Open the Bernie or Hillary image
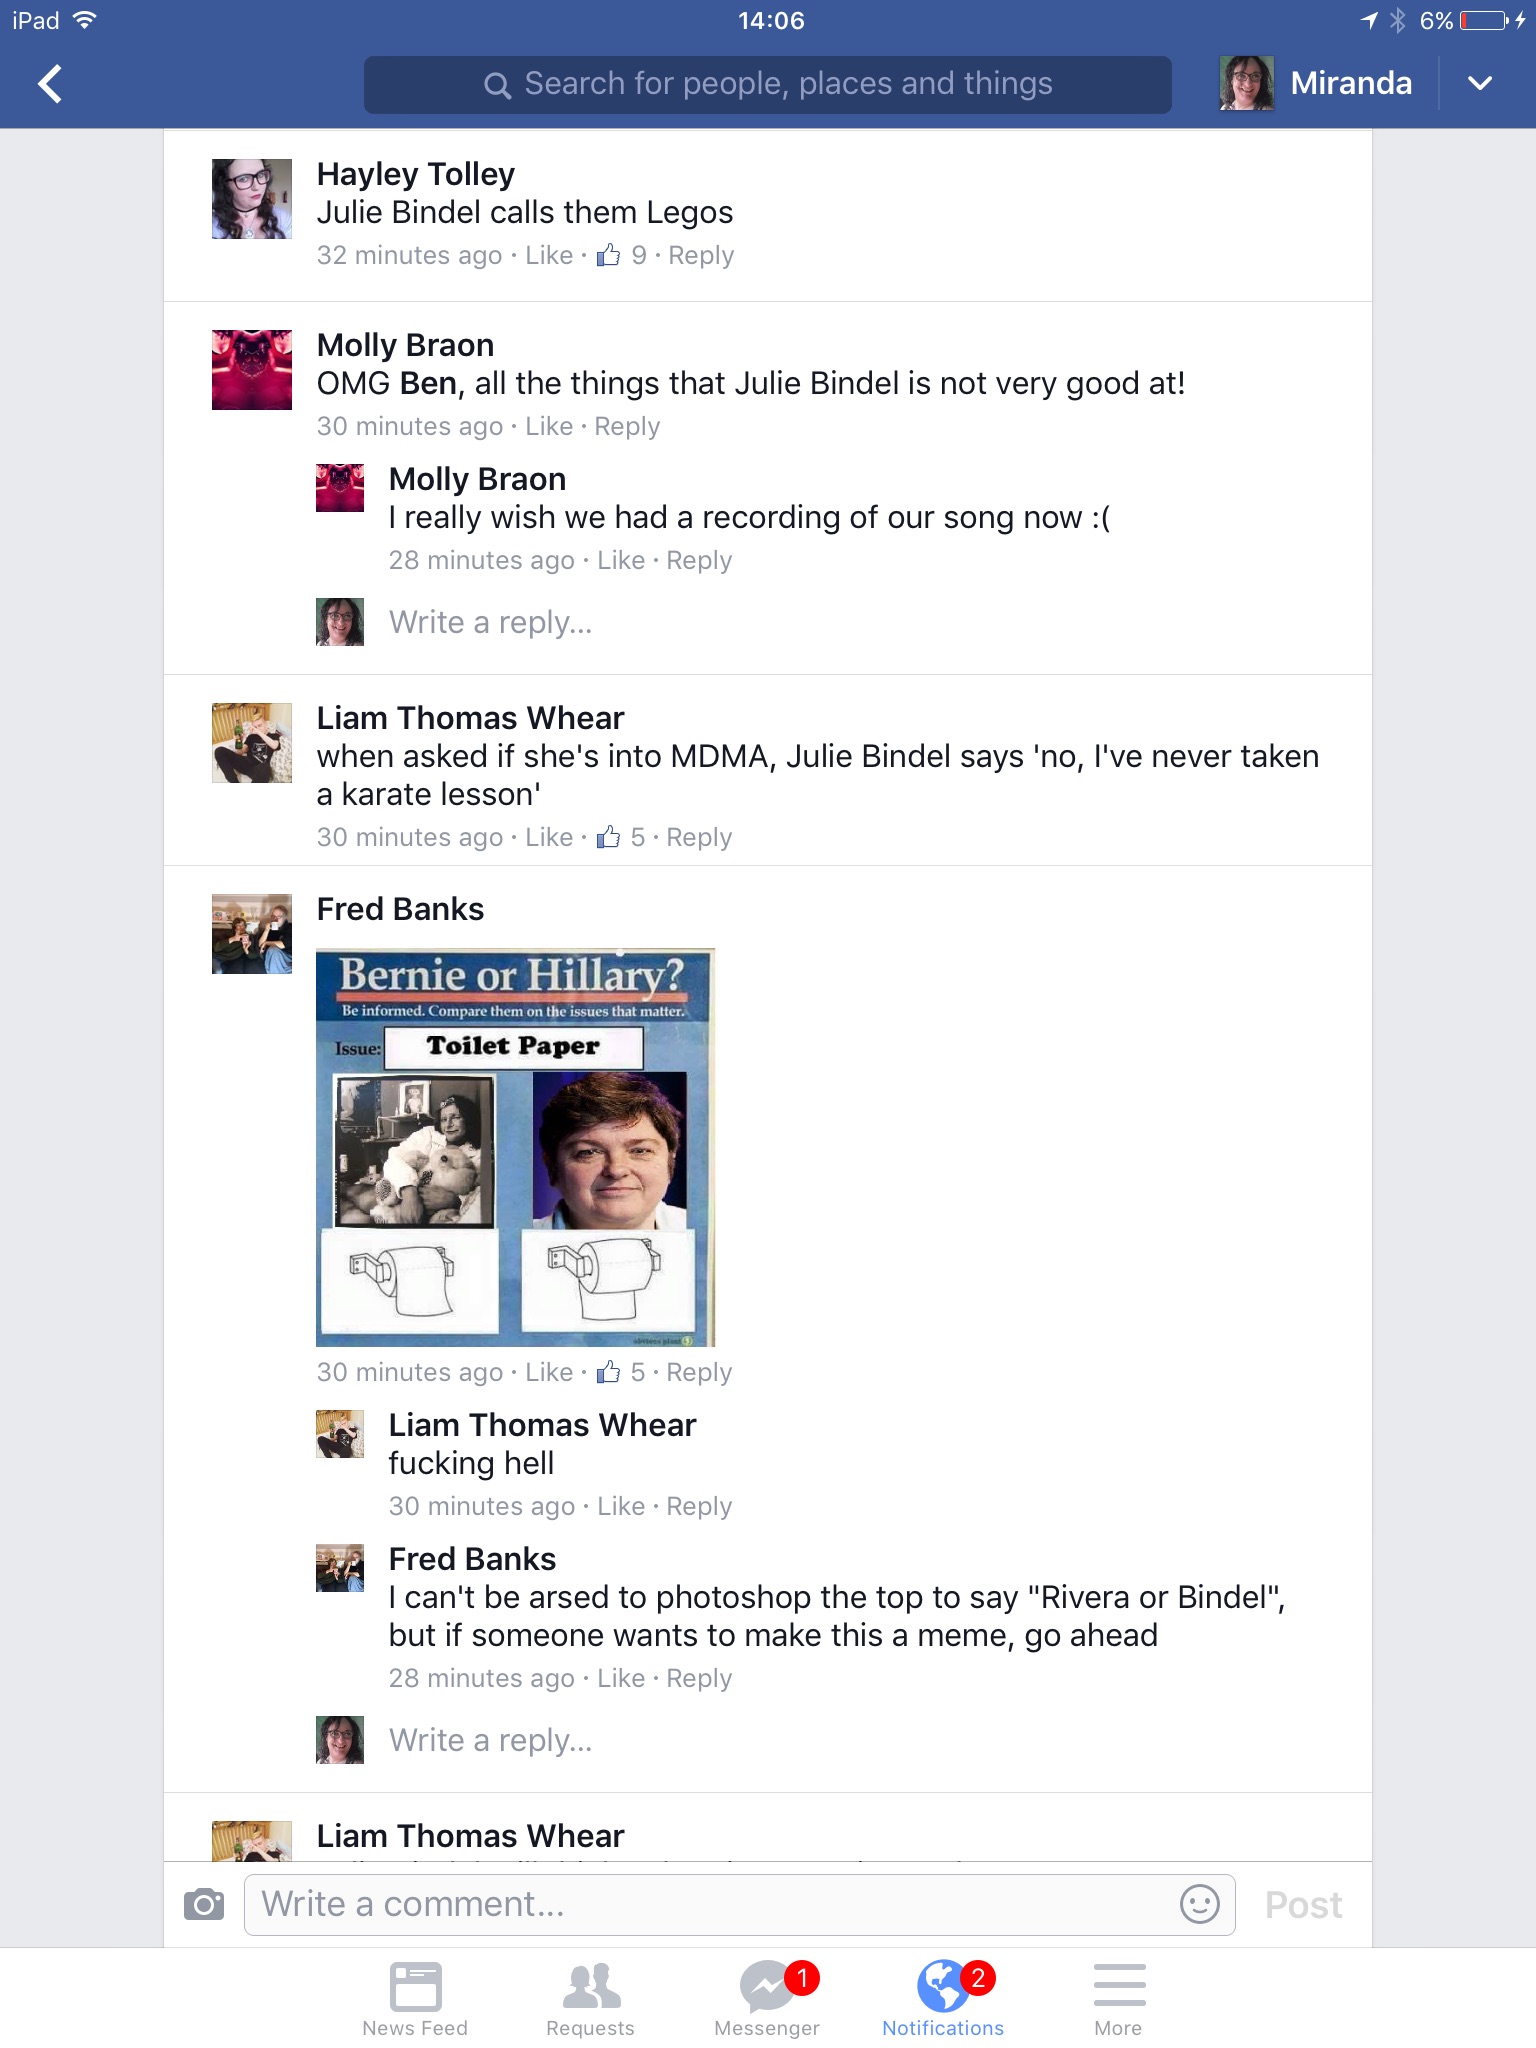Screen dimensions: 1536x2048 pos(516,1147)
